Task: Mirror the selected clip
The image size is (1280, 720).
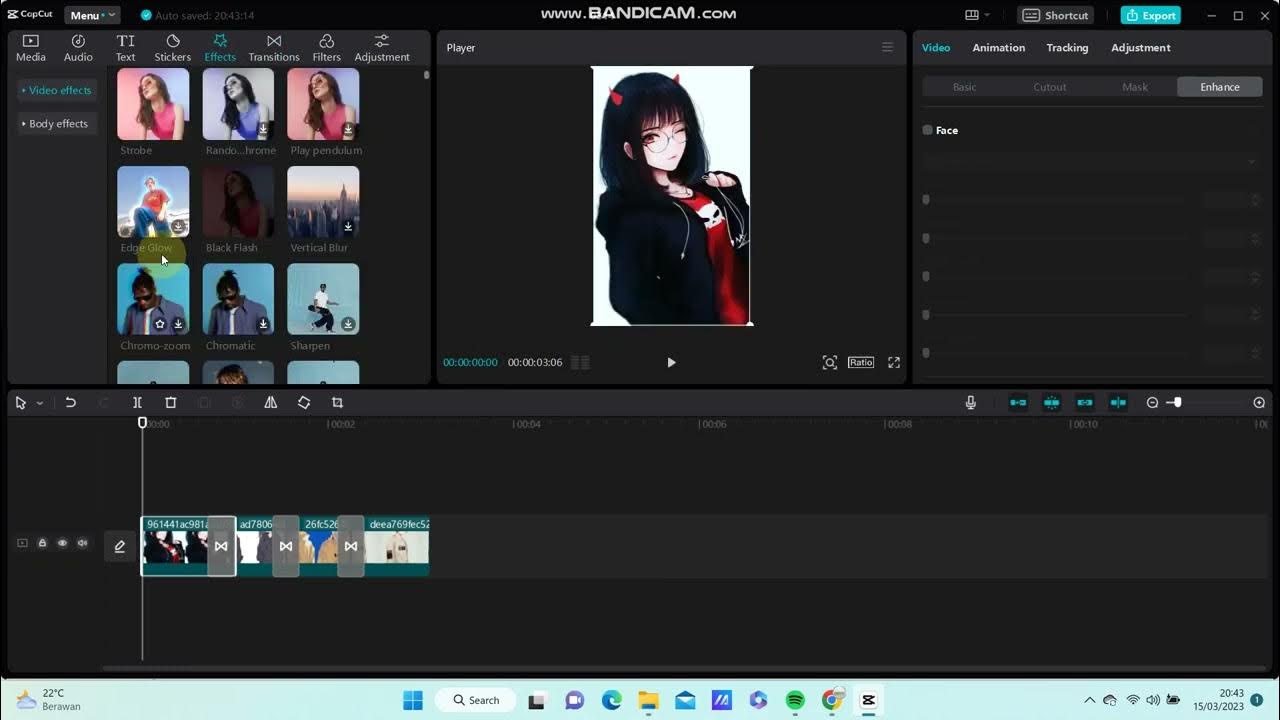Action: pyautogui.click(x=270, y=402)
